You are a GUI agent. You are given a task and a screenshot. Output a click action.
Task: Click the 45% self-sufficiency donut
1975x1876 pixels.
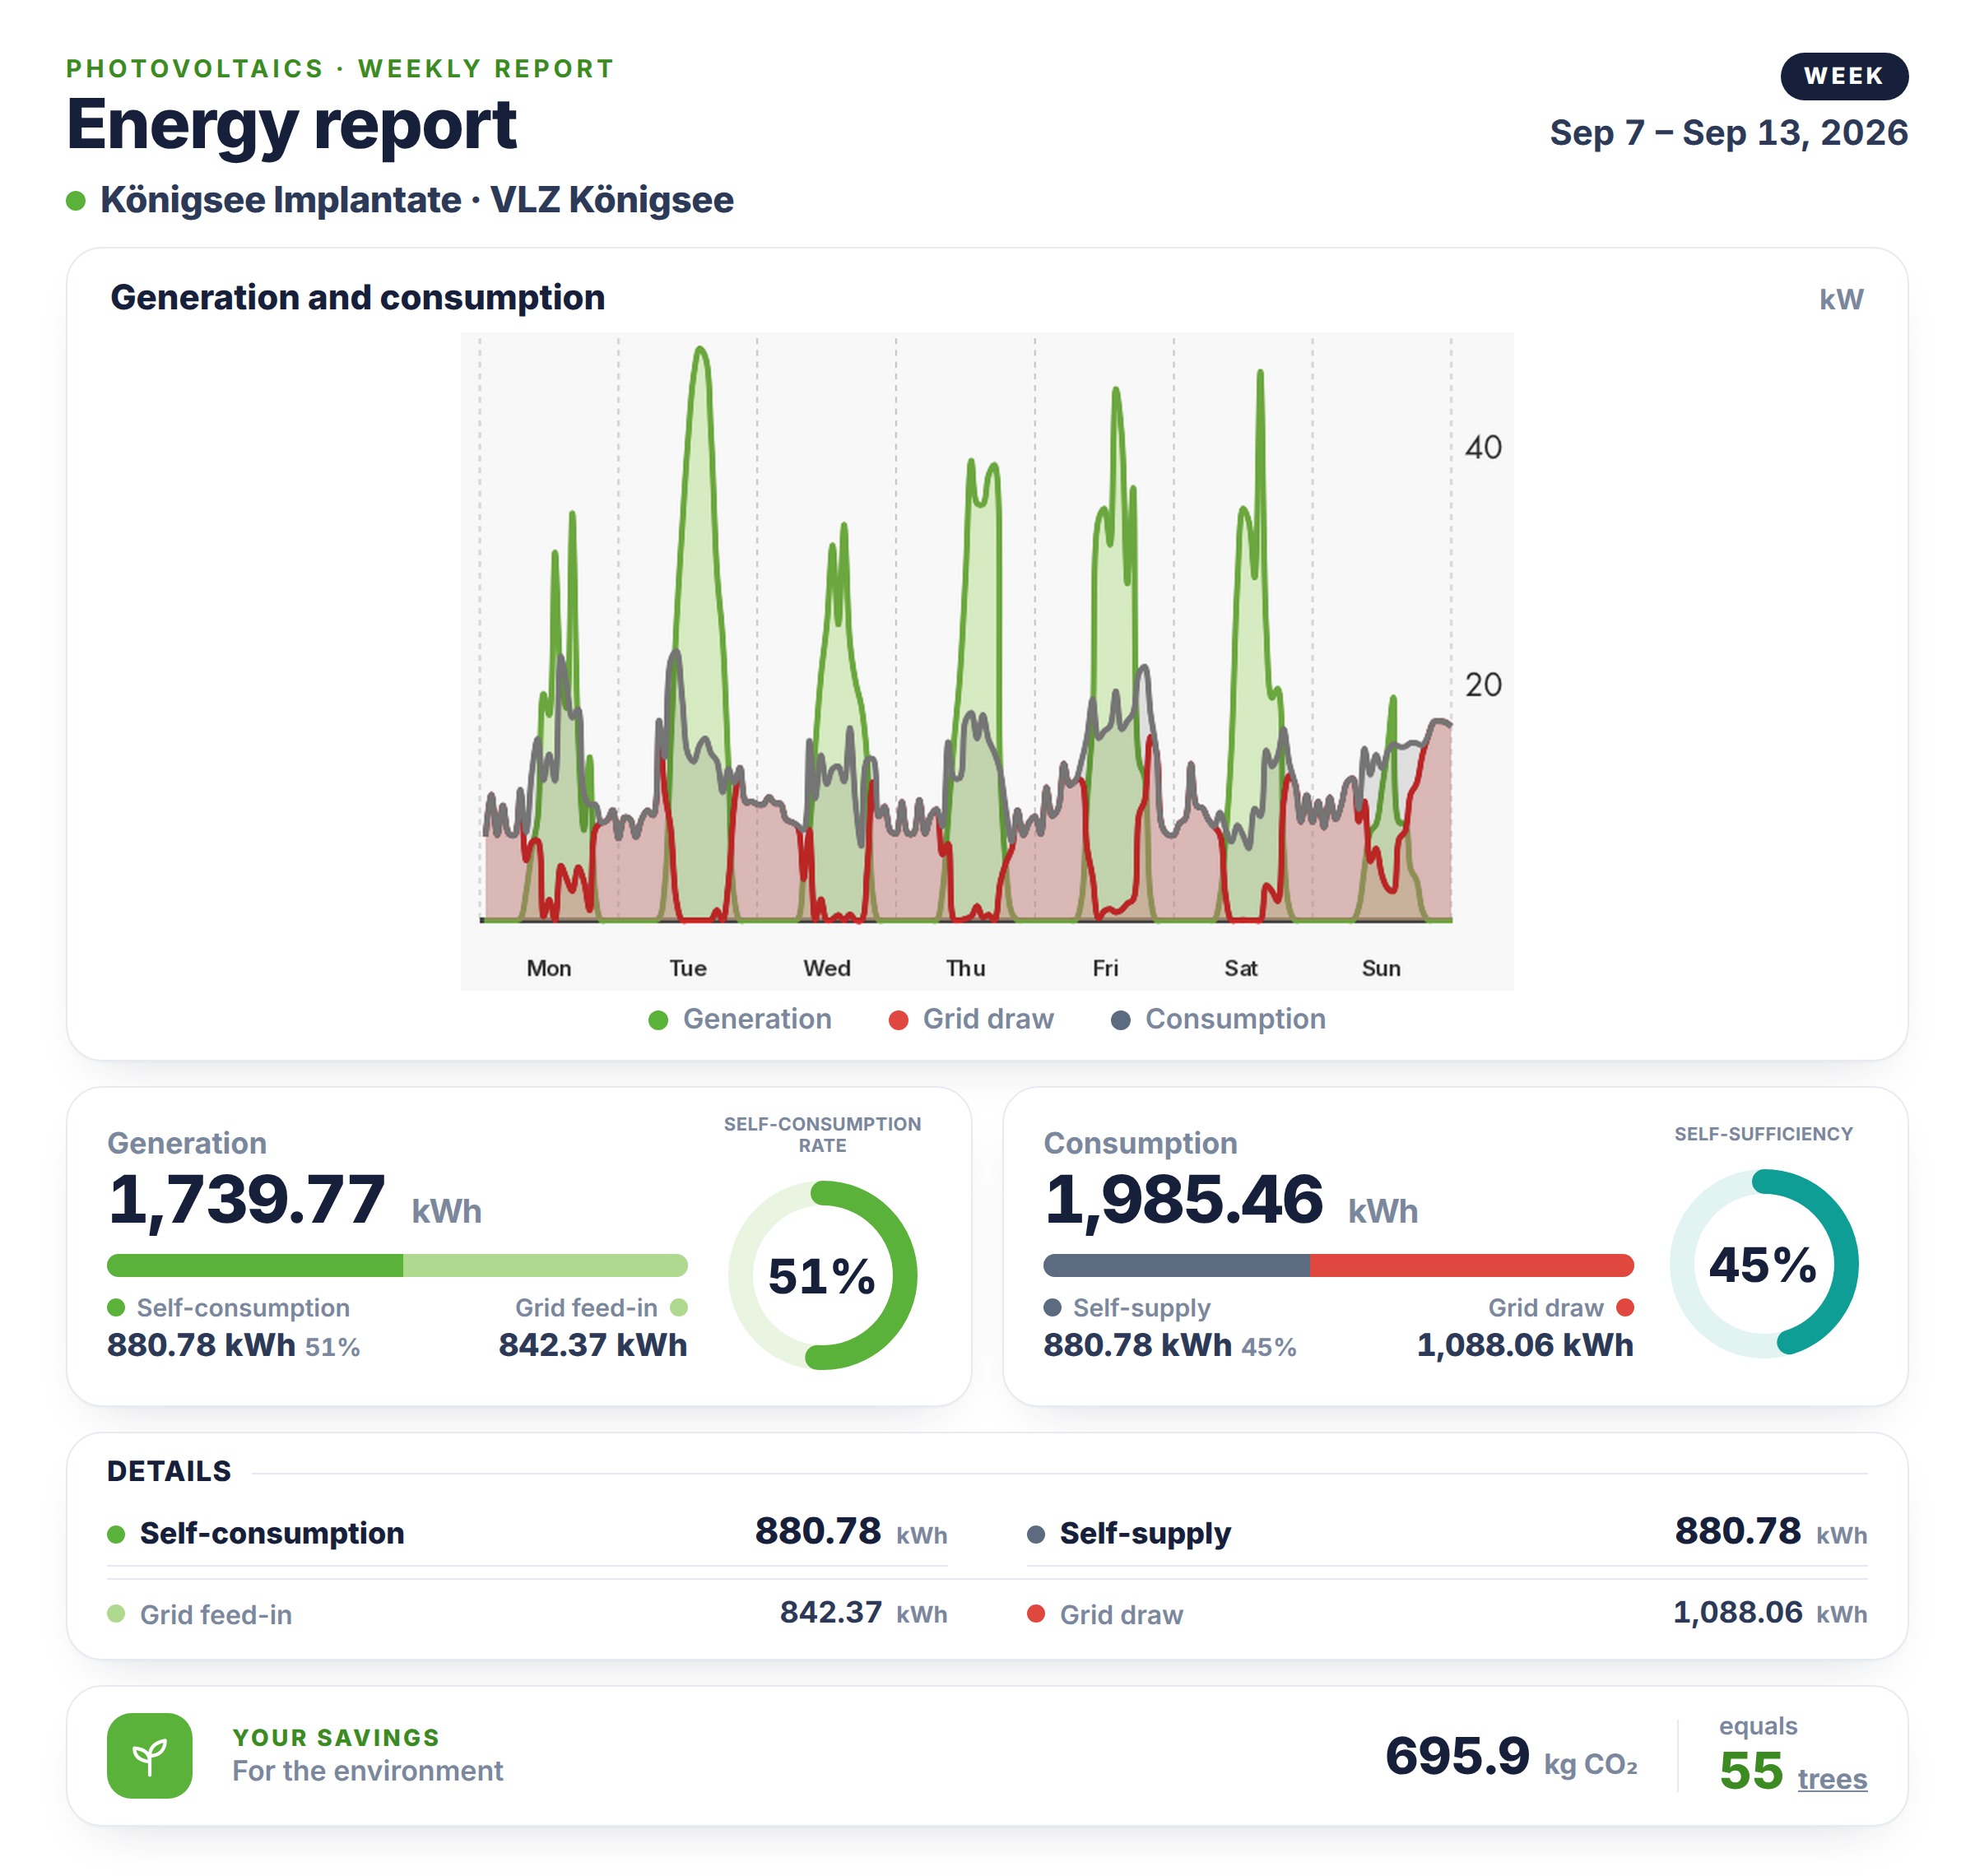(1763, 1263)
